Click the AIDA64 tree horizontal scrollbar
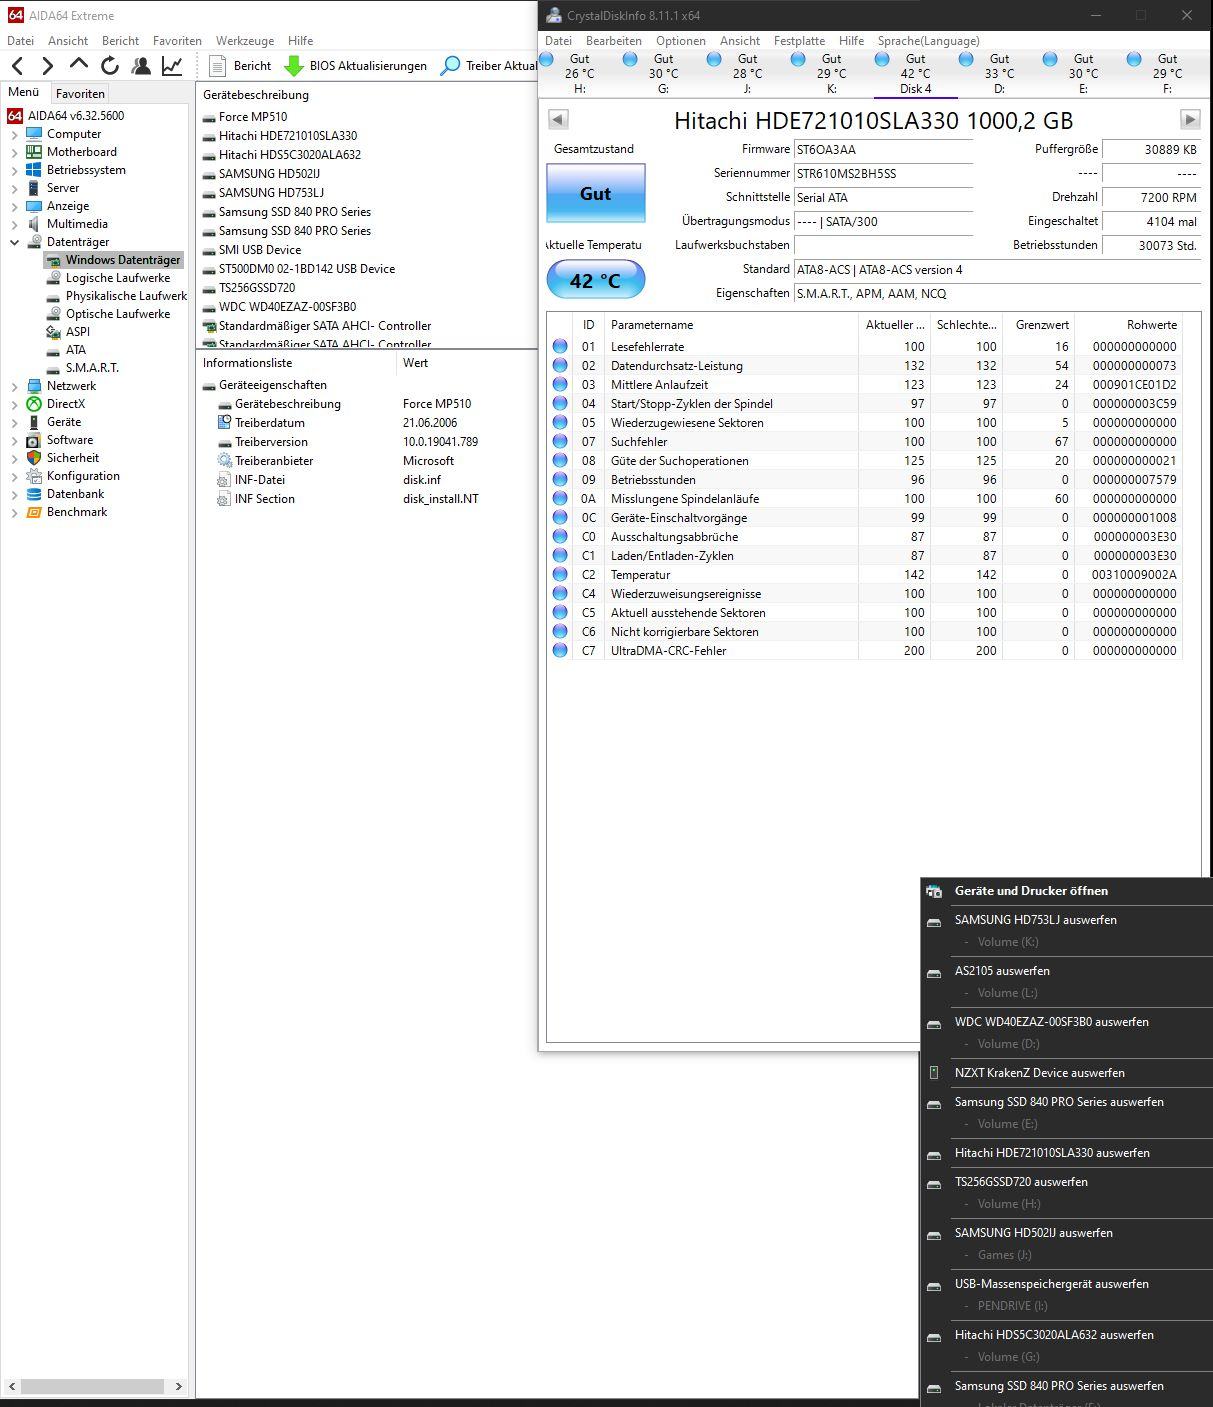1213x1407 pixels. (x=92, y=1387)
